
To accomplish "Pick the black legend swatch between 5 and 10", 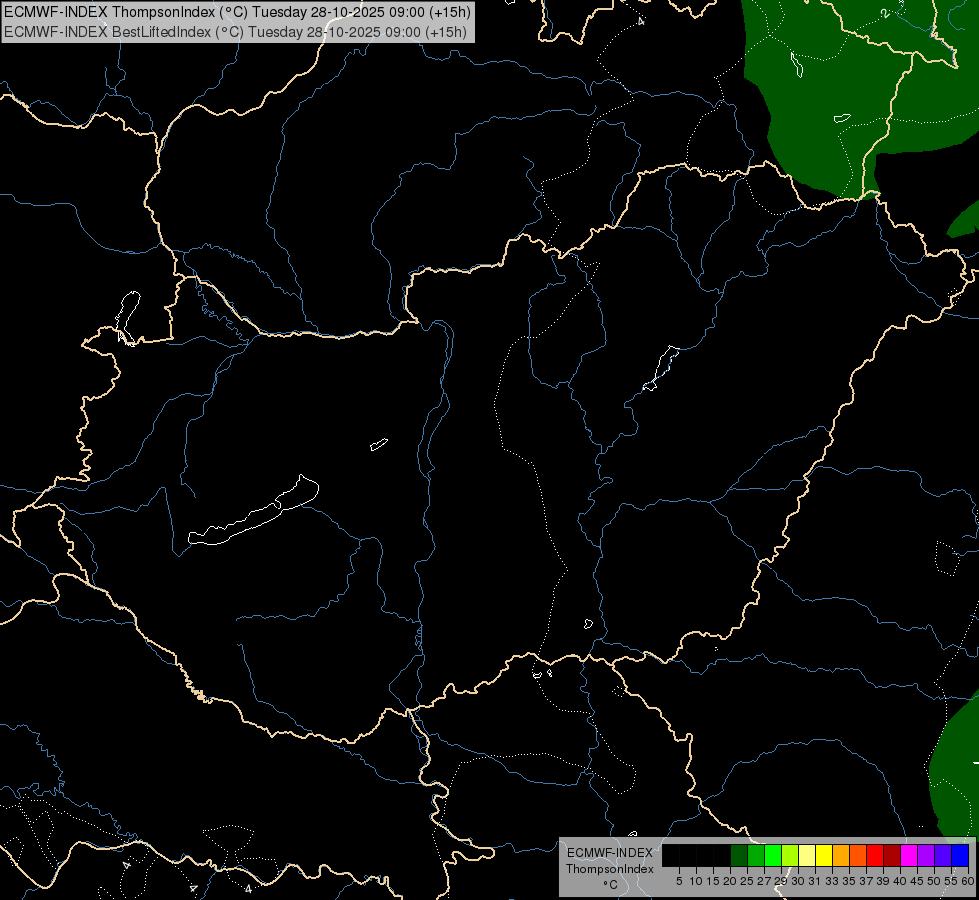I will tap(688, 855).
